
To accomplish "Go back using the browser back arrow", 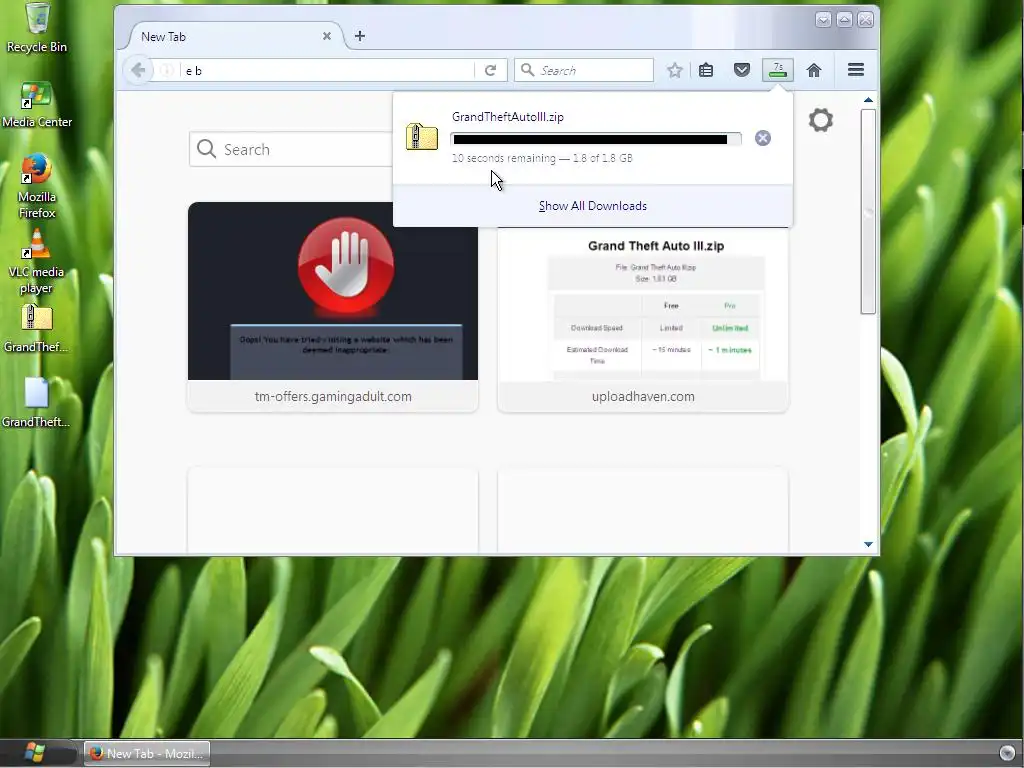I will coord(138,70).
